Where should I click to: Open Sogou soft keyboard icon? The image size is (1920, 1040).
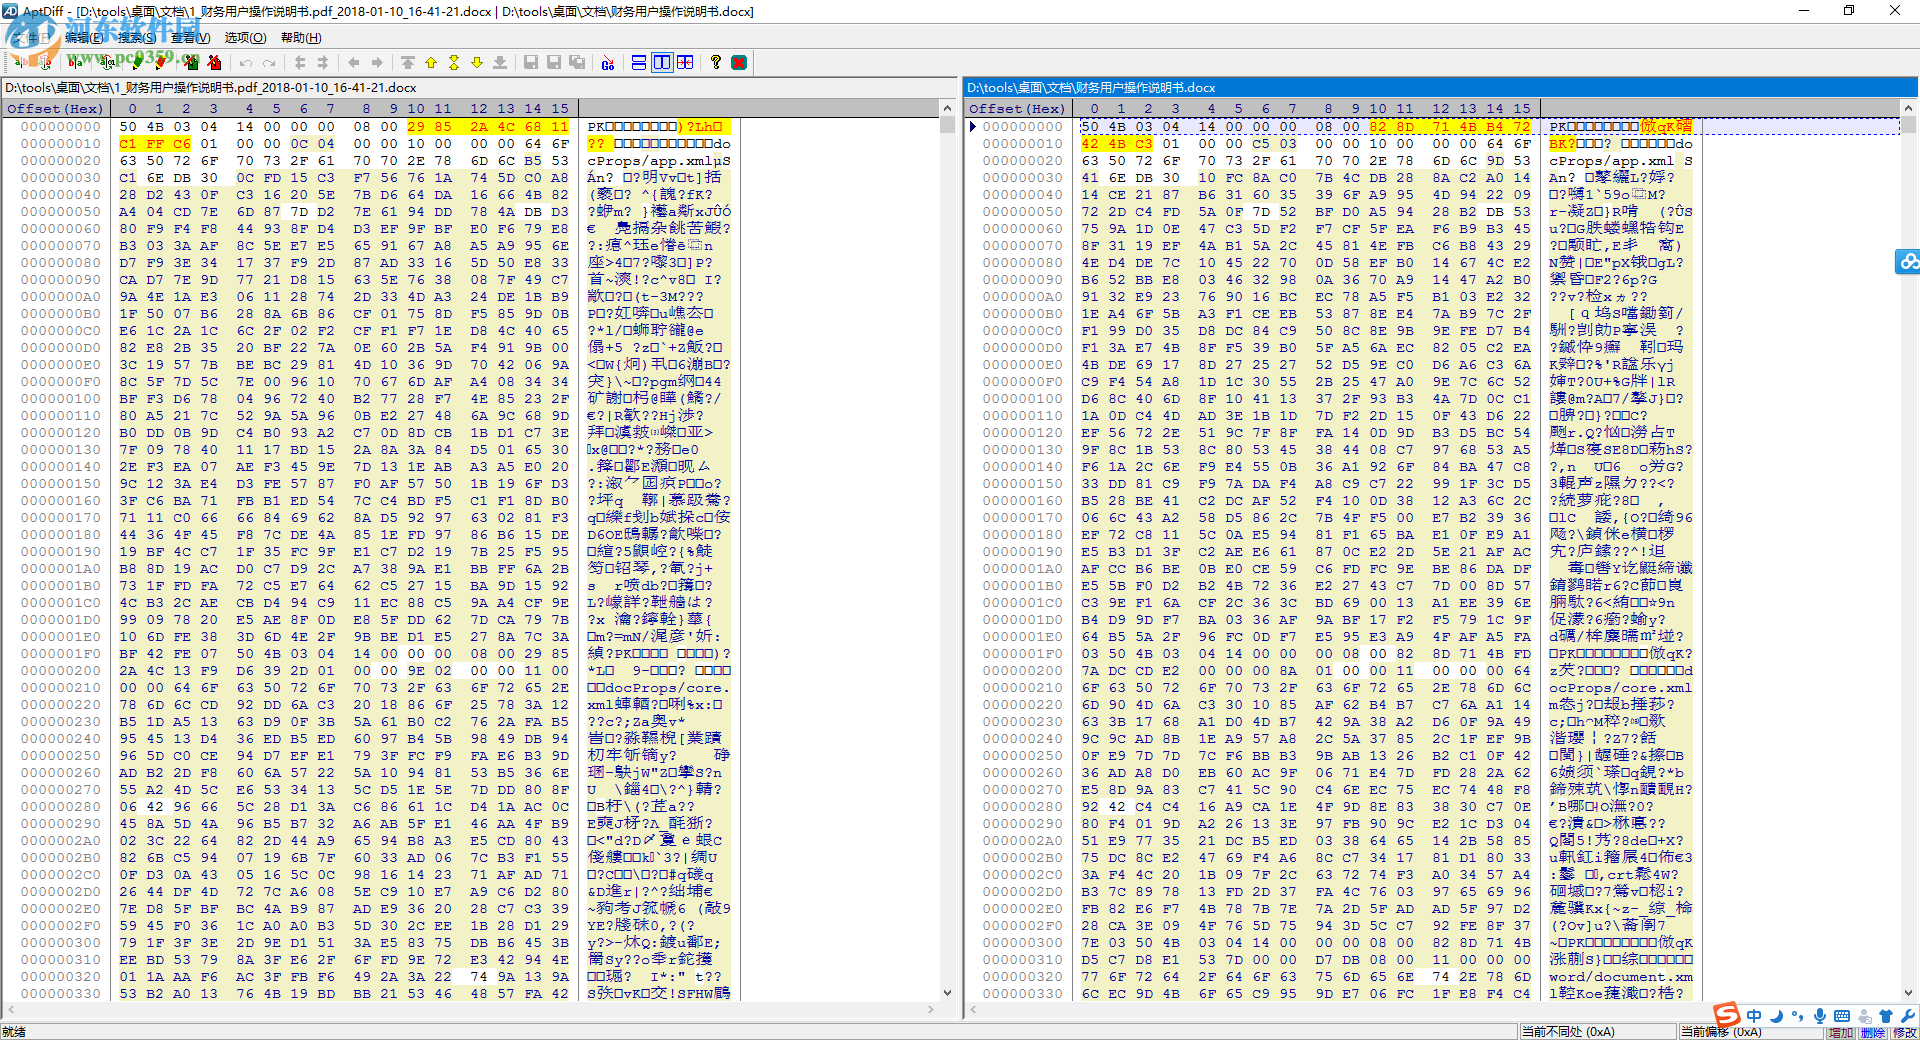pyautogui.click(x=1842, y=1016)
